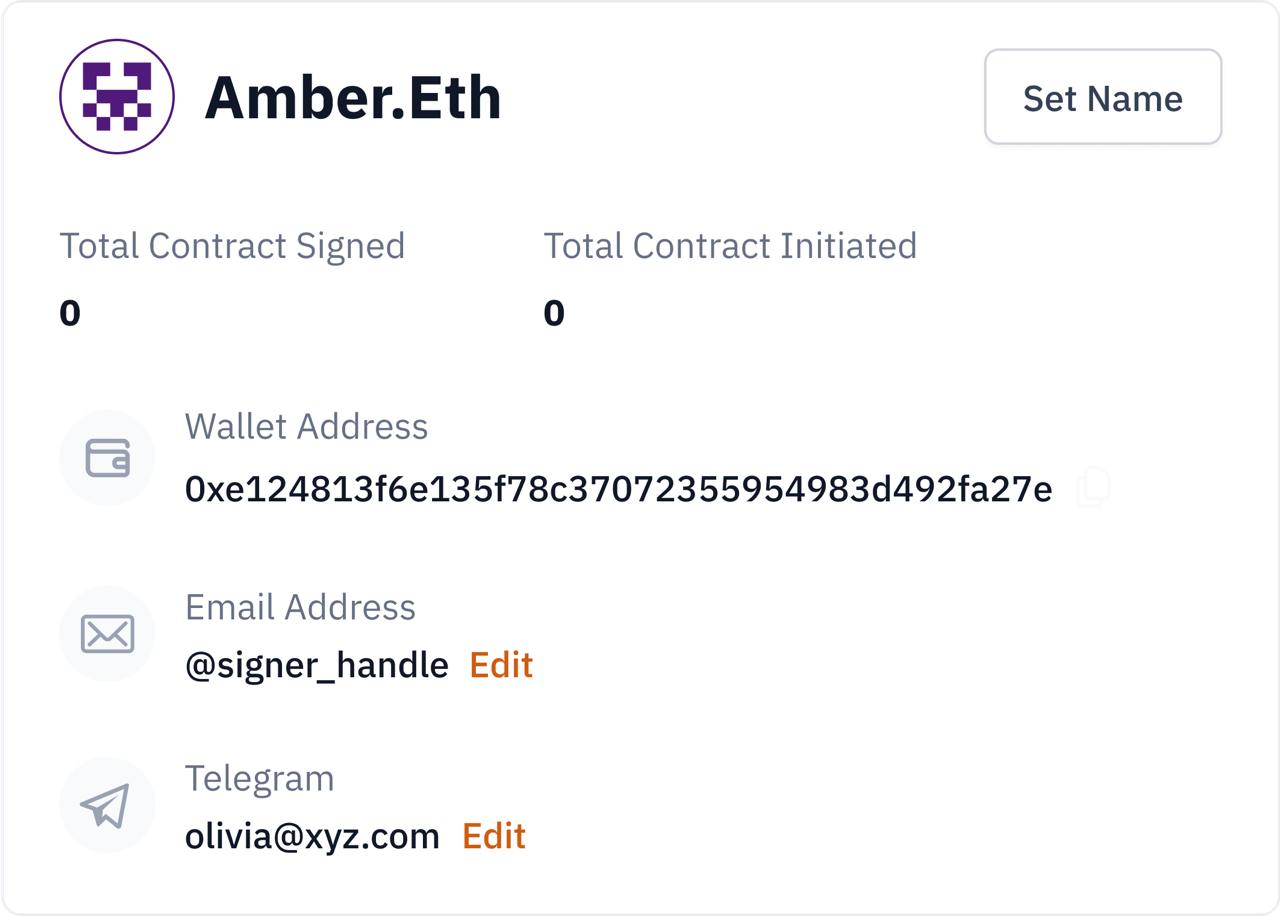
Task: Click the Email Address label
Action: tap(300, 607)
